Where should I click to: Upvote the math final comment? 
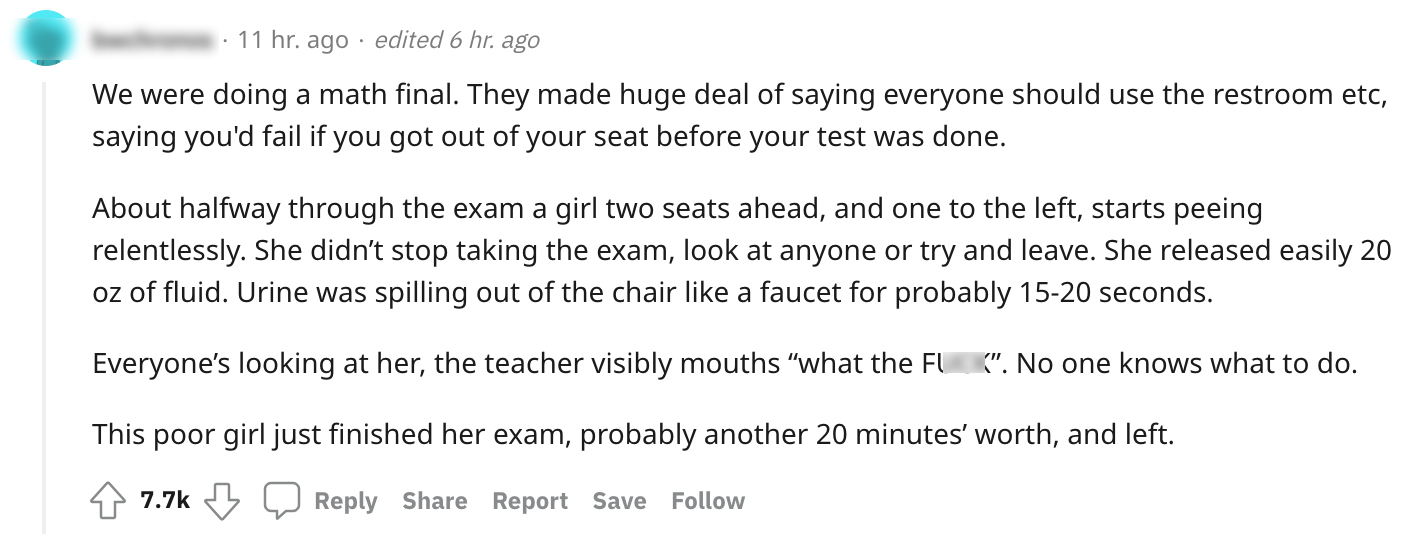click(x=109, y=501)
